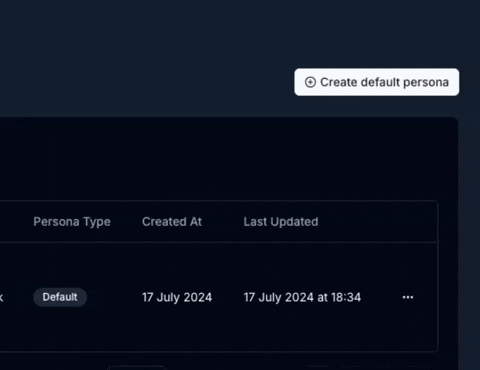This screenshot has height=370, width=480.
Task: Click the Create default persona button
Action: point(377,82)
